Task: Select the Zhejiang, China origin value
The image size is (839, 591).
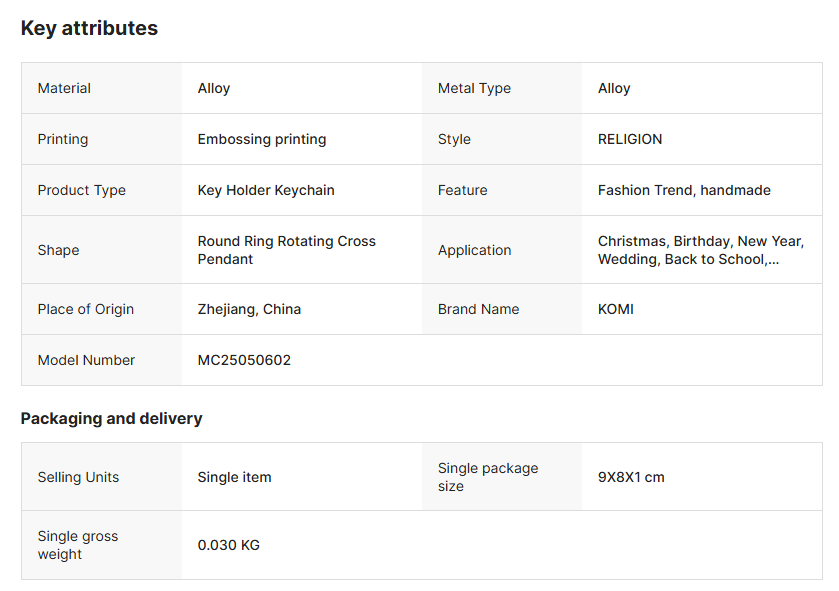Action: [x=249, y=309]
